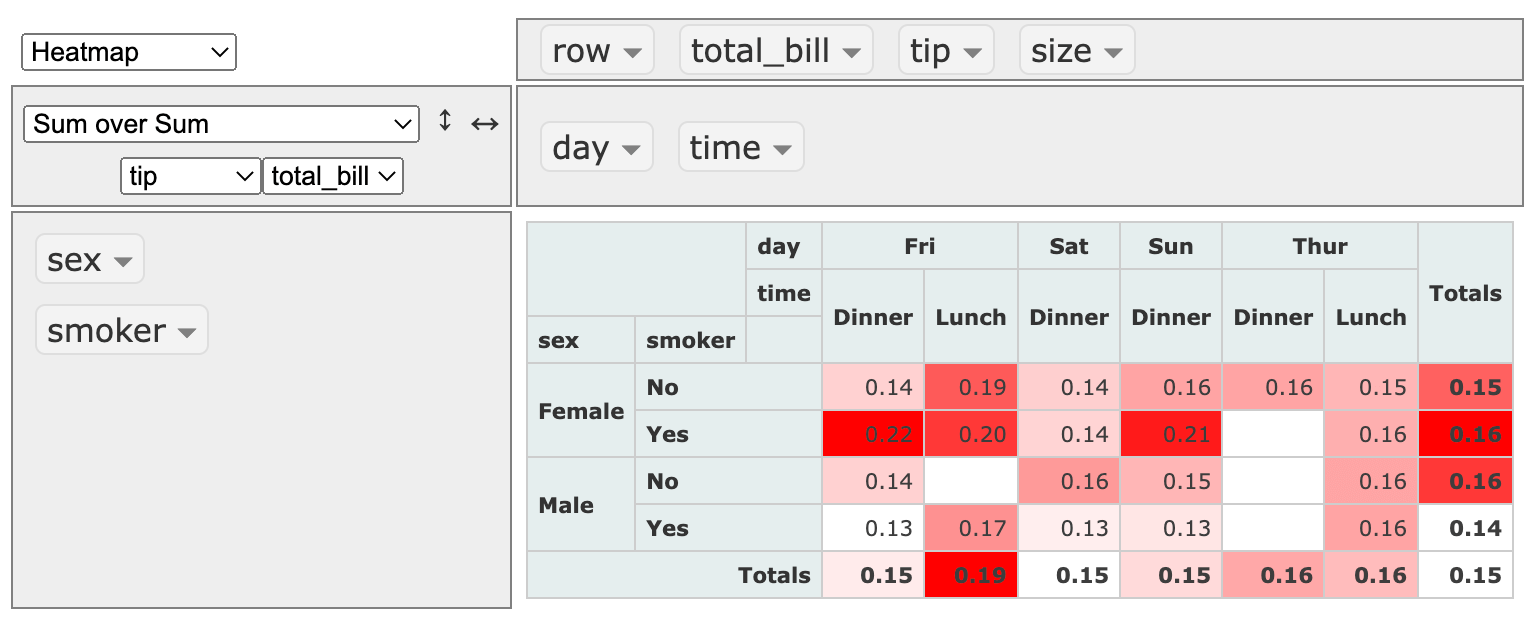Open the Sum over Sum aggregator dropdown
This screenshot has width=1536, height=618.
coord(220,123)
